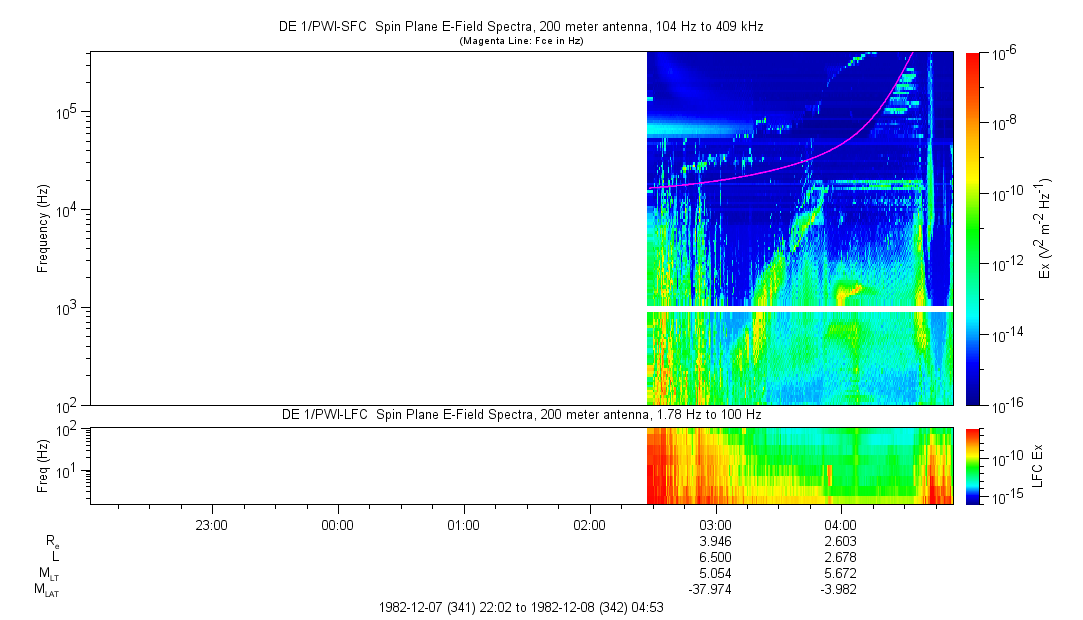
Task: Pick the 02:00 time axis label
Action: (590, 525)
